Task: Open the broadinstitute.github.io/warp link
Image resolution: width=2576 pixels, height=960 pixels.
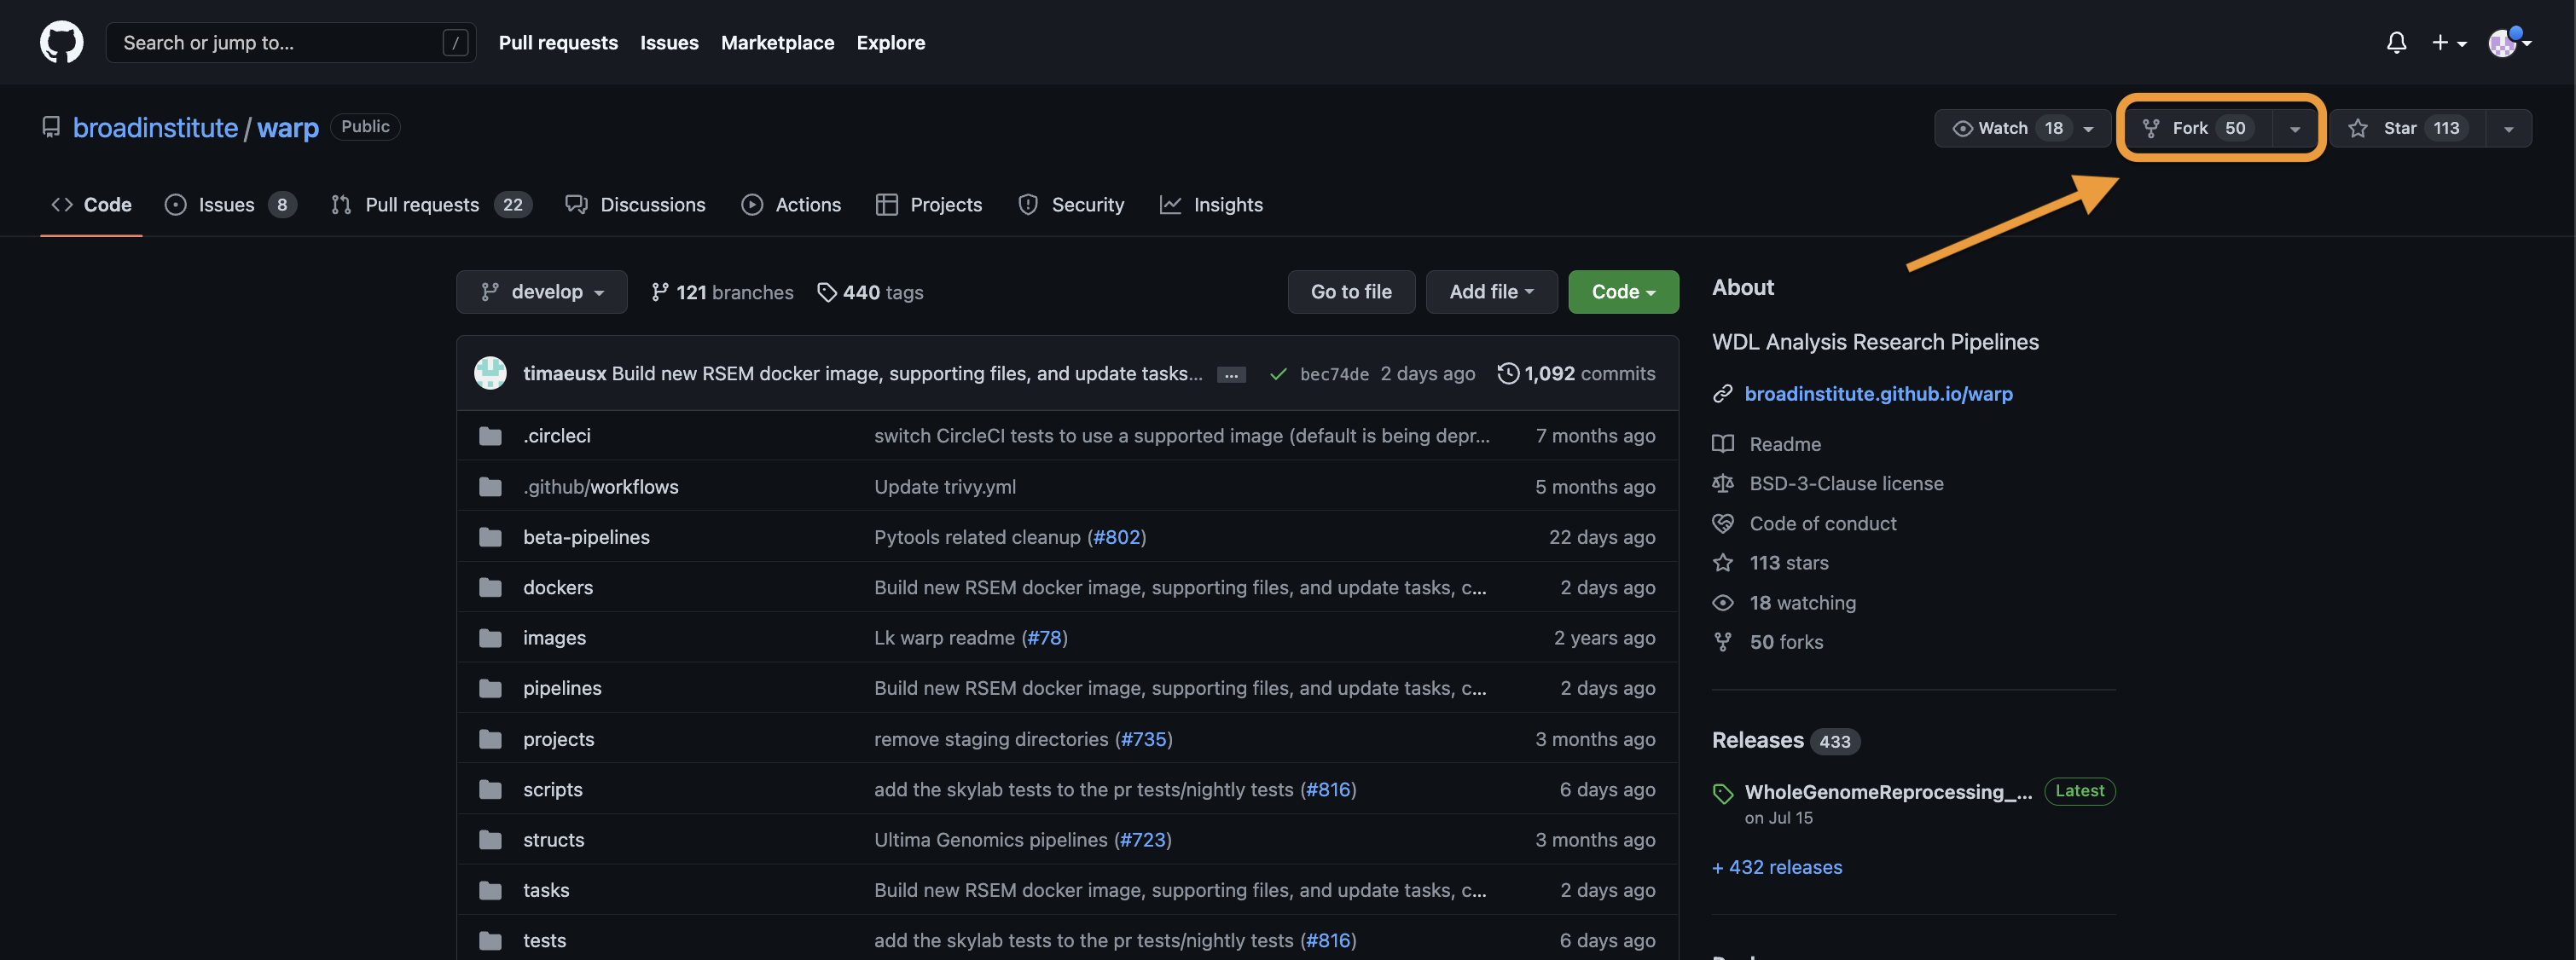Action: point(1877,394)
